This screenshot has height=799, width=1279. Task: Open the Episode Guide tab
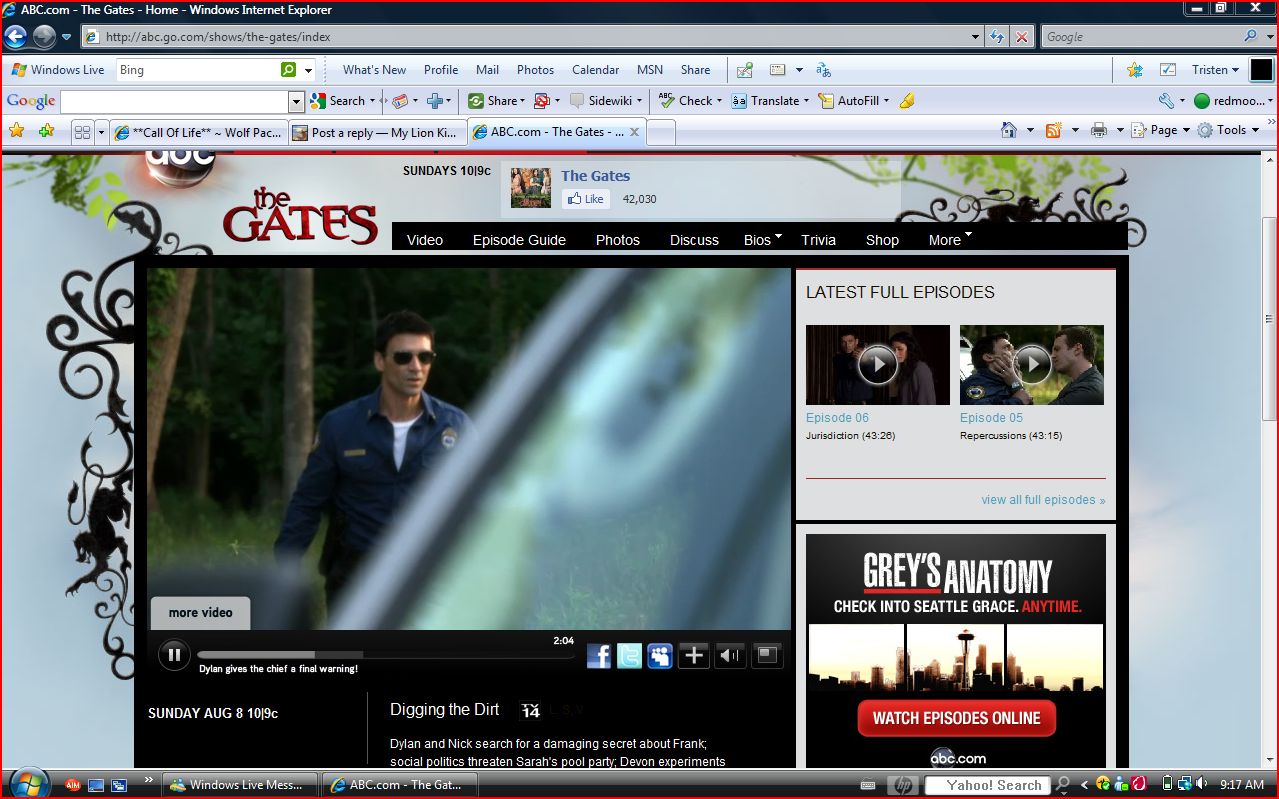click(519, 240)
